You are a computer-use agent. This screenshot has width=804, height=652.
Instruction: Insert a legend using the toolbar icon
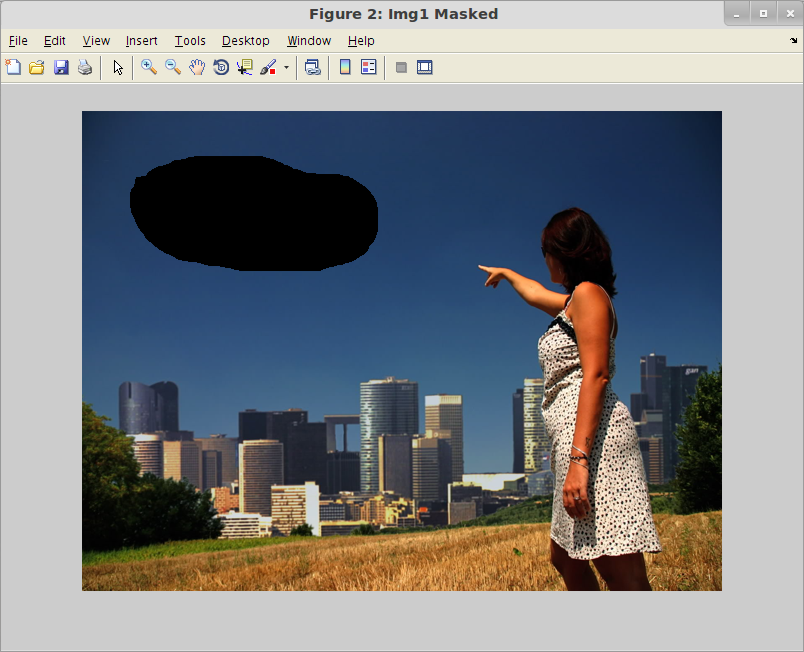click(x=369, y=67)
